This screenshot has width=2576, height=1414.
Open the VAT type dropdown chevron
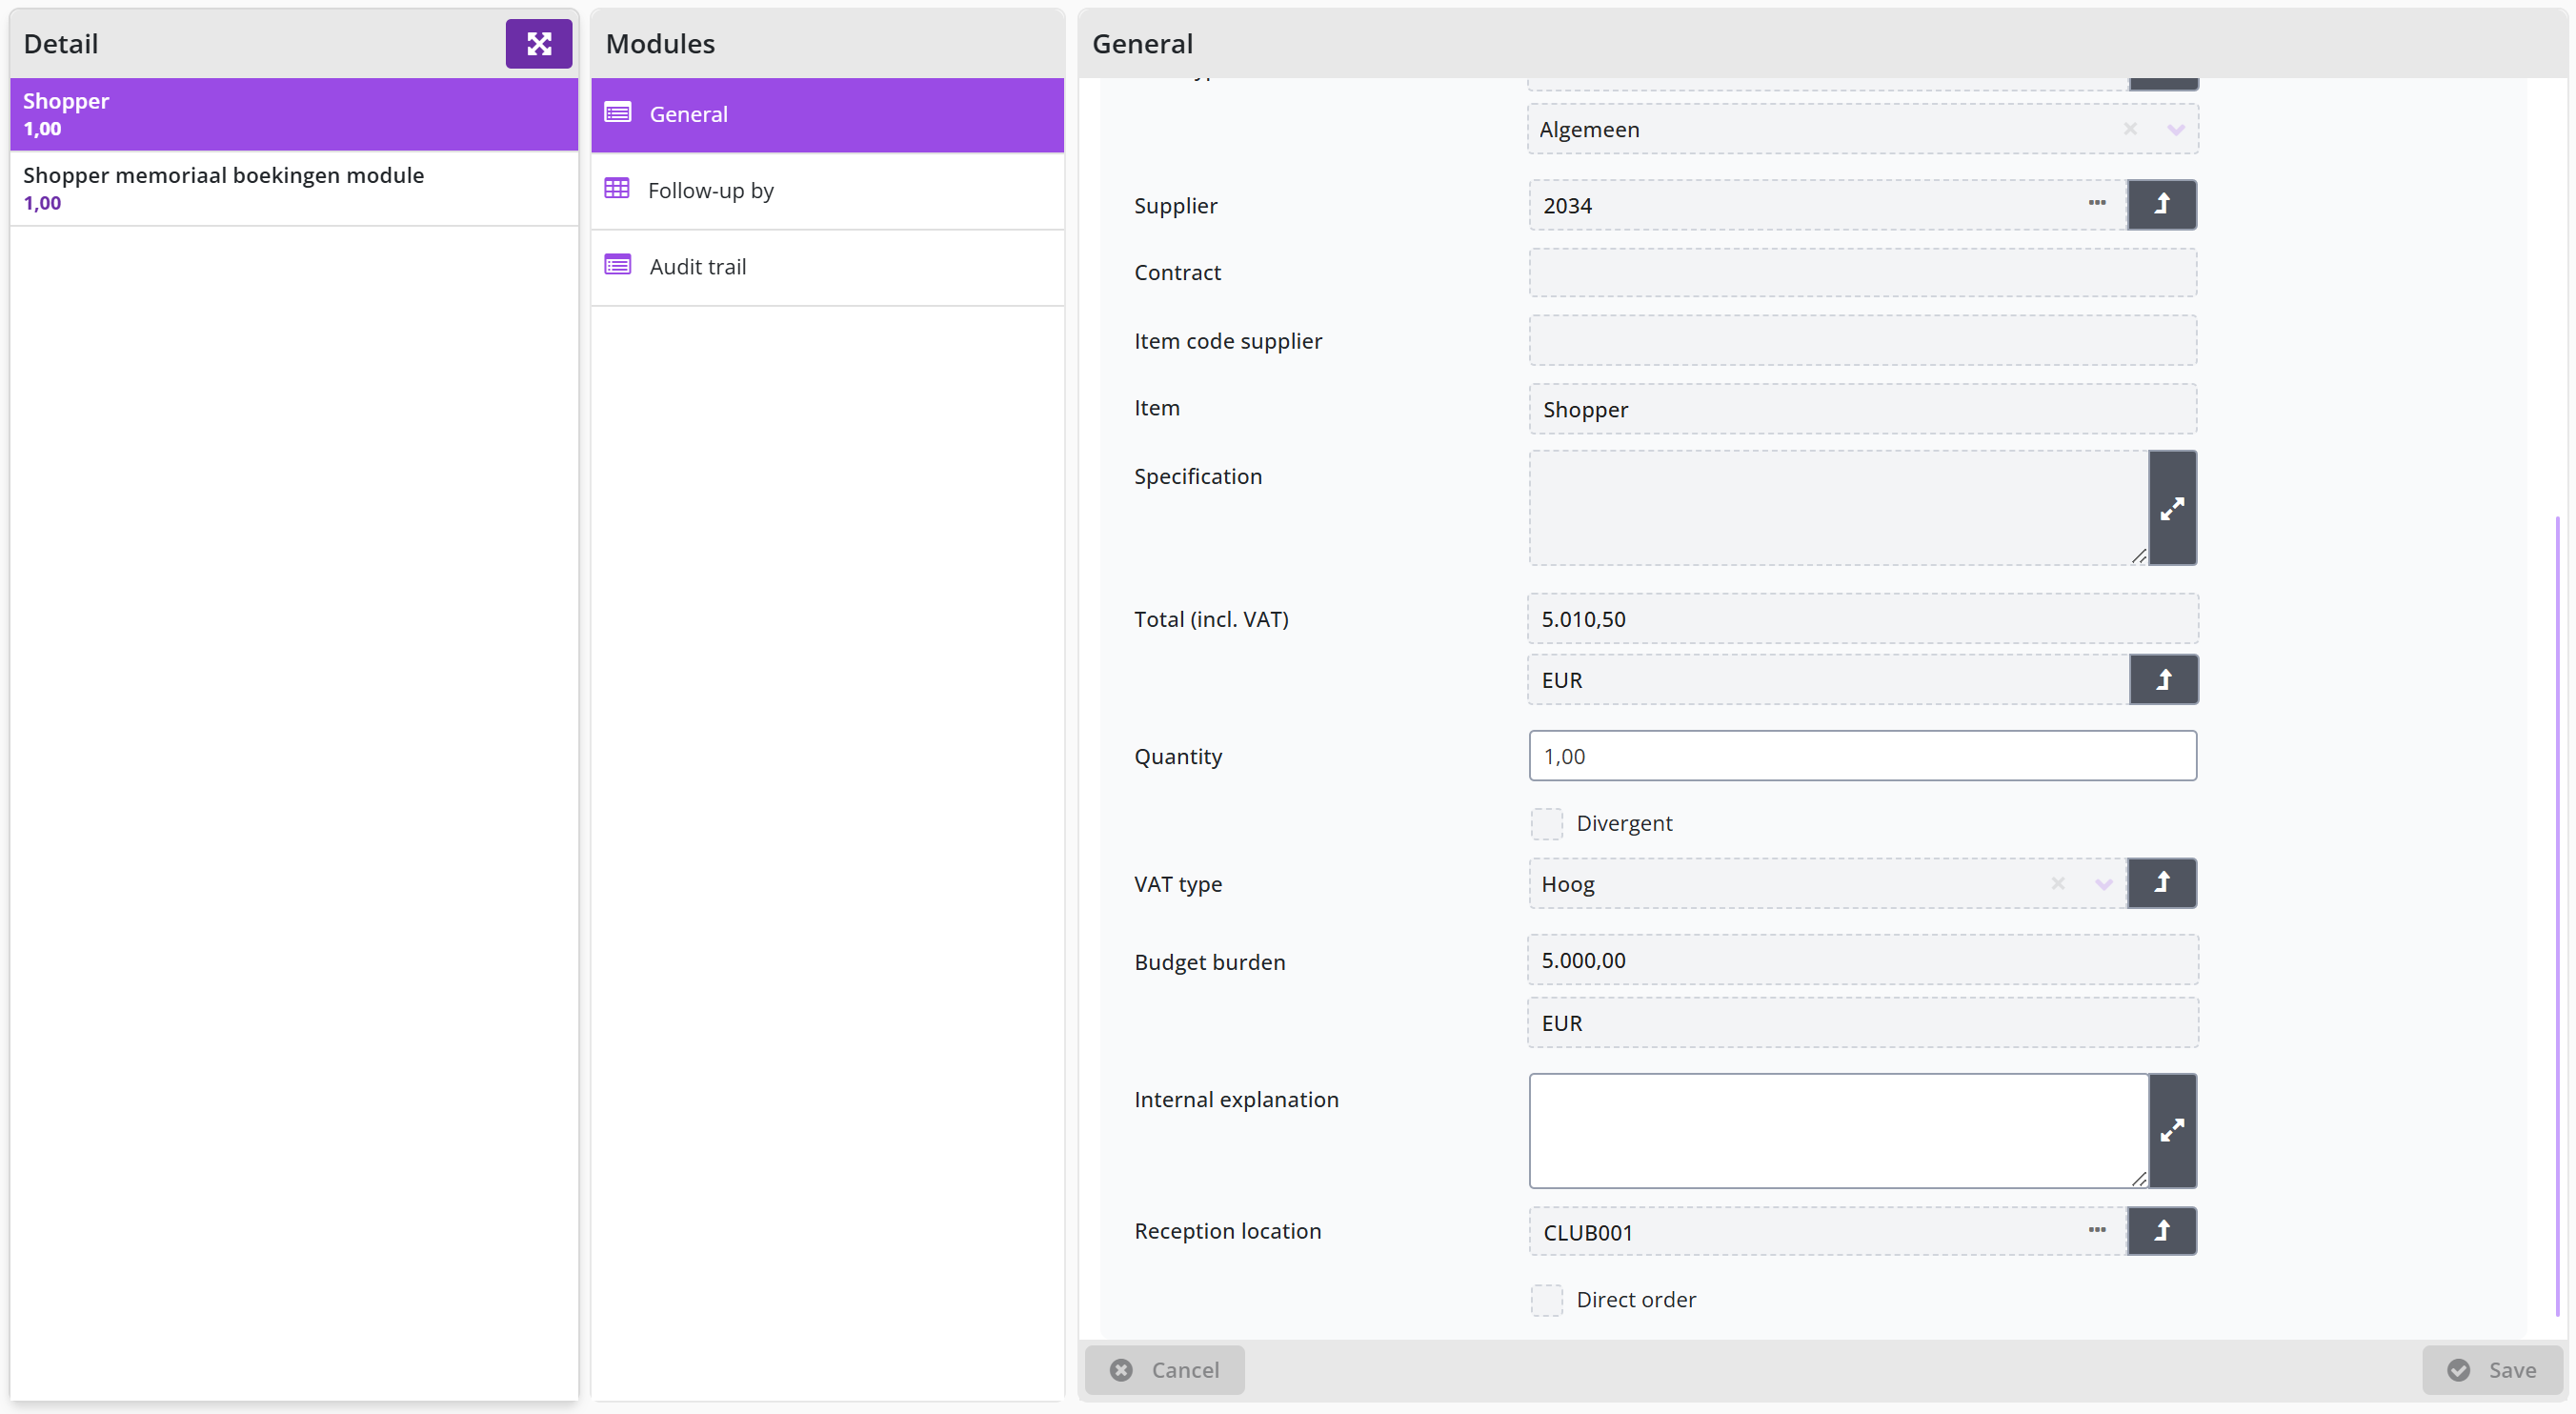pos(2104,884)
